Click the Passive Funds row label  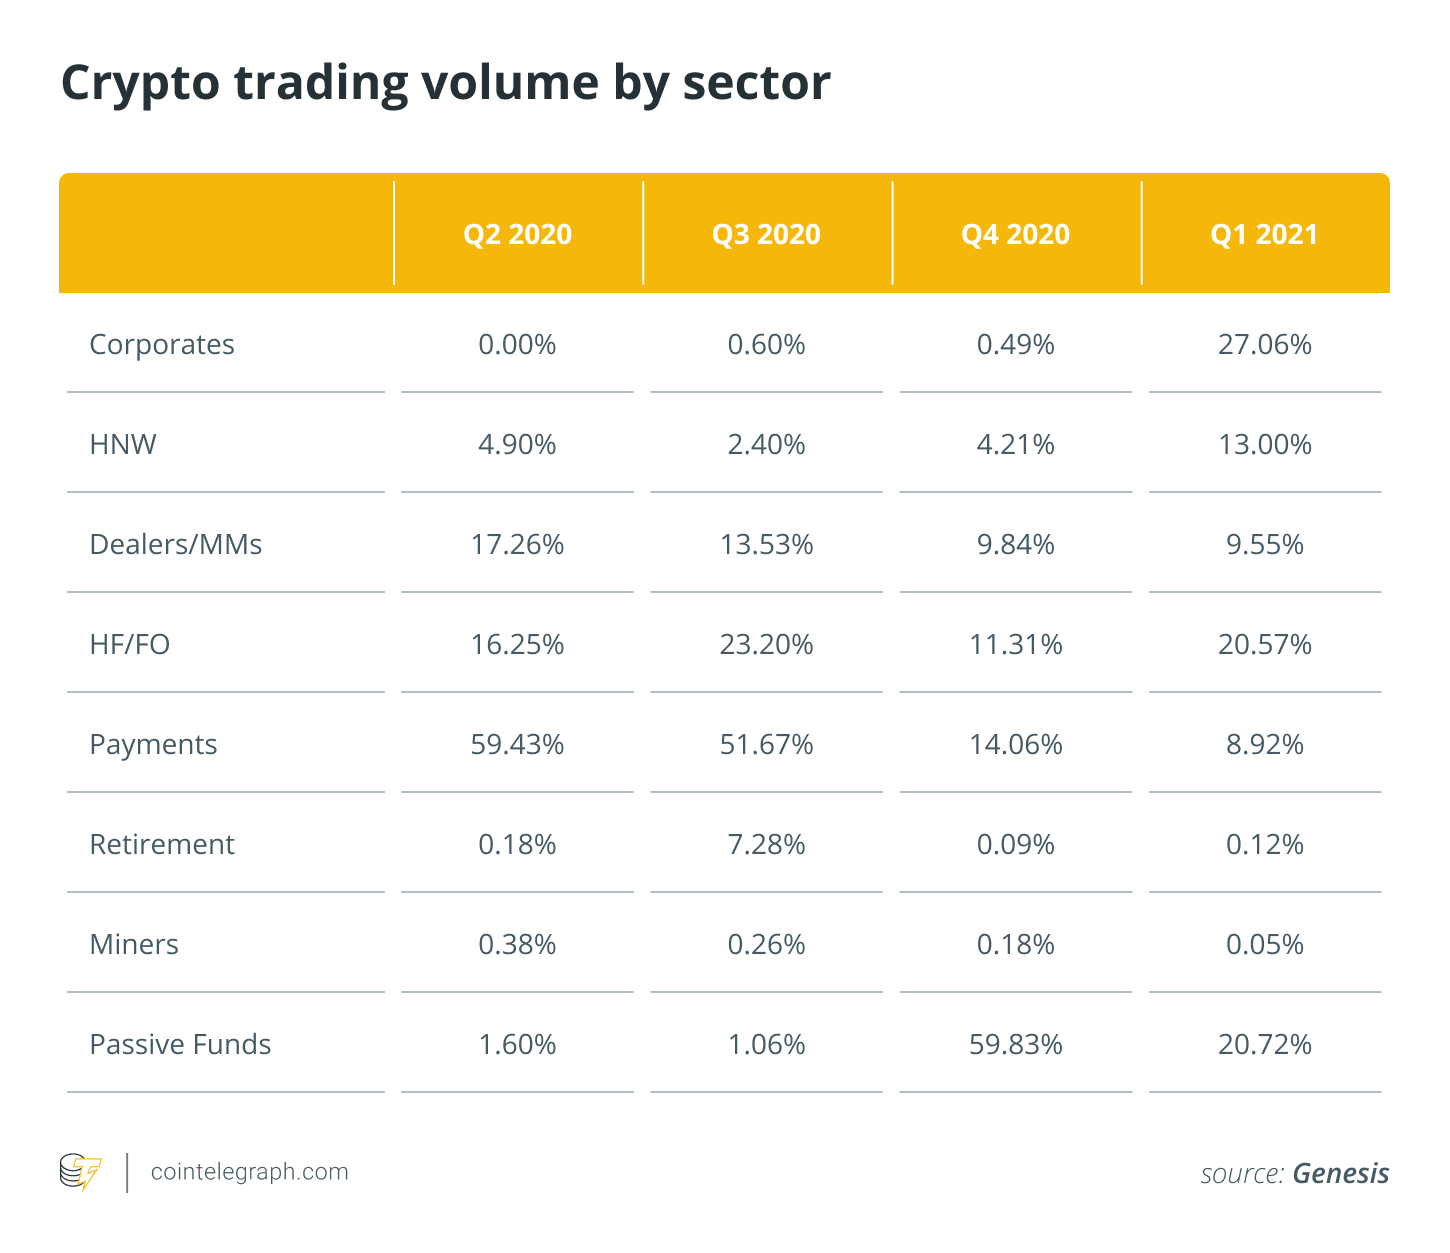tap(180, 1044)
